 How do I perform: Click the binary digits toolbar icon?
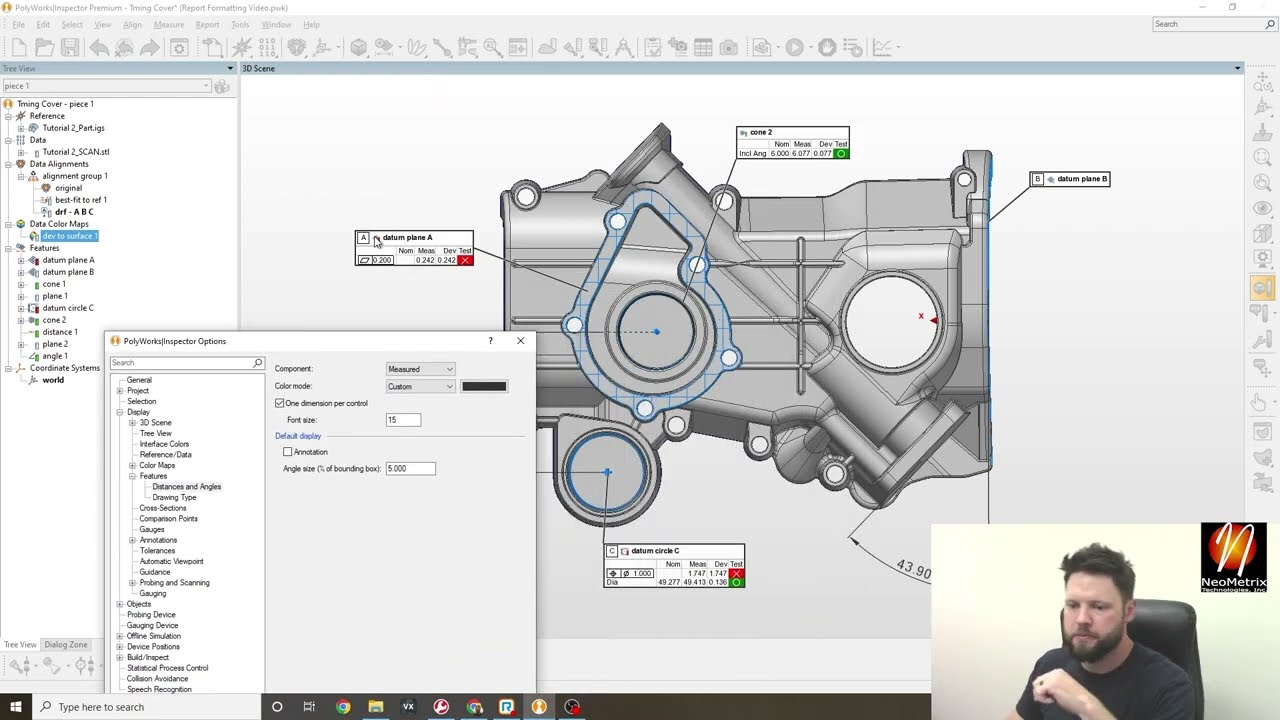click(269, 47)
